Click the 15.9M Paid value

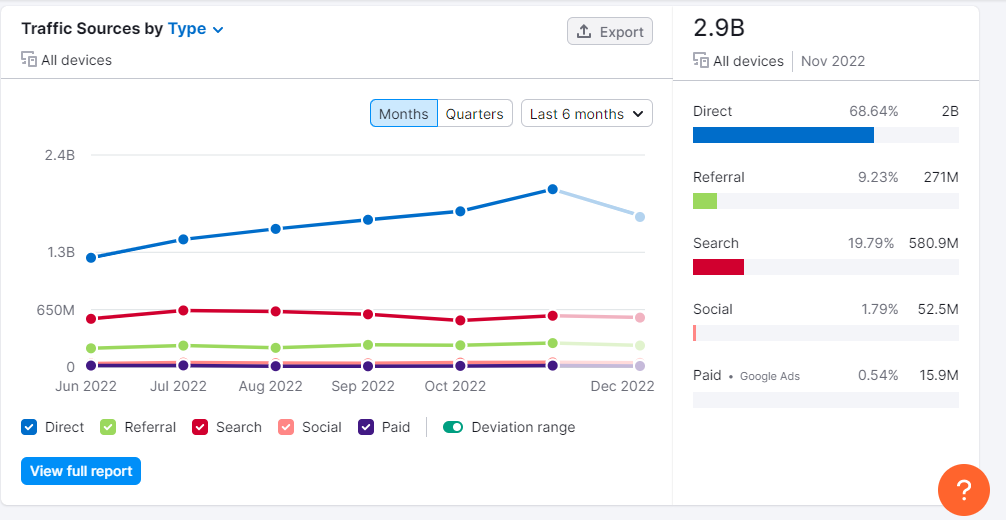939,376
